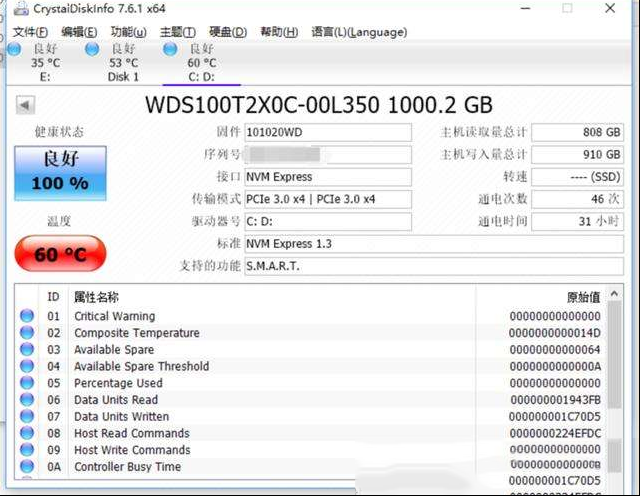Click the rotation rate value ---- (SSD)
Viewport: 640px width, 496px height.
click(578, 177)
